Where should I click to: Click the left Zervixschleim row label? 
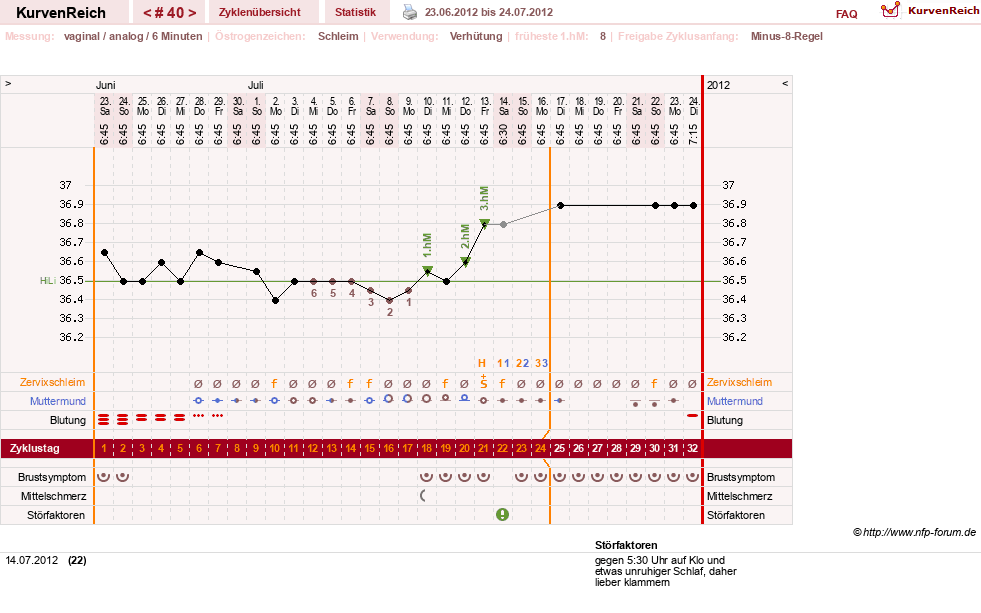(x=53, y=382)
